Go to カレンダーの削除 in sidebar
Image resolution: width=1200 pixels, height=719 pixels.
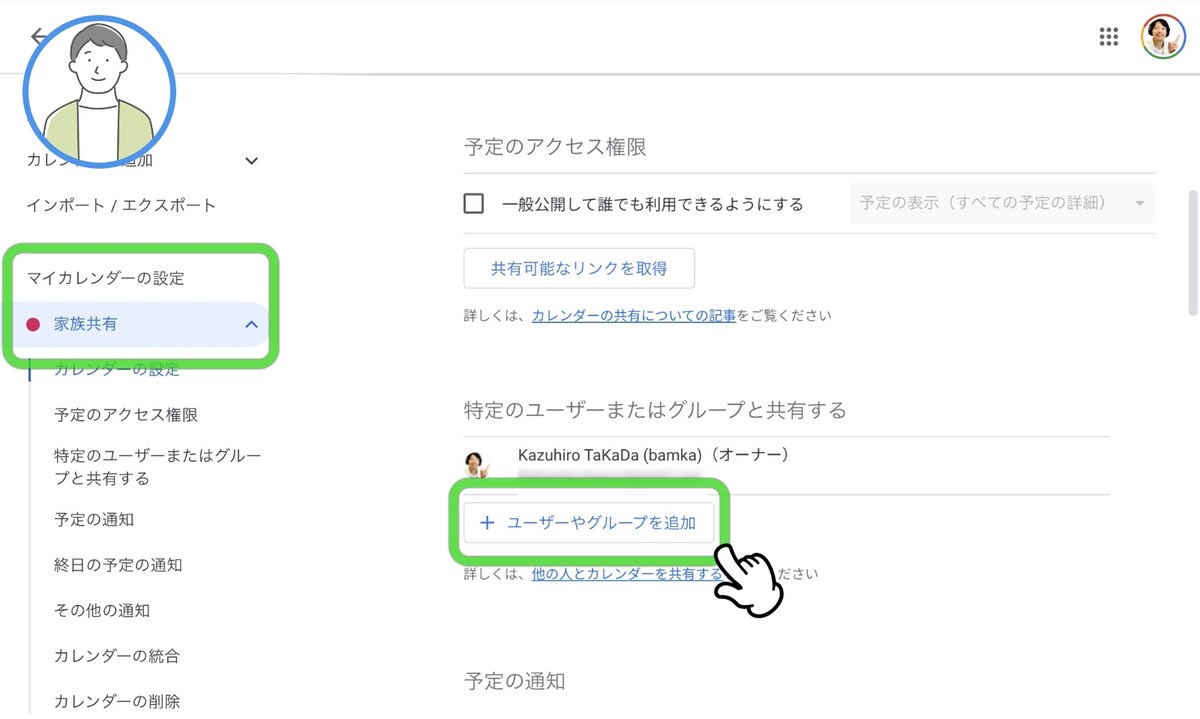pos(117,701)
